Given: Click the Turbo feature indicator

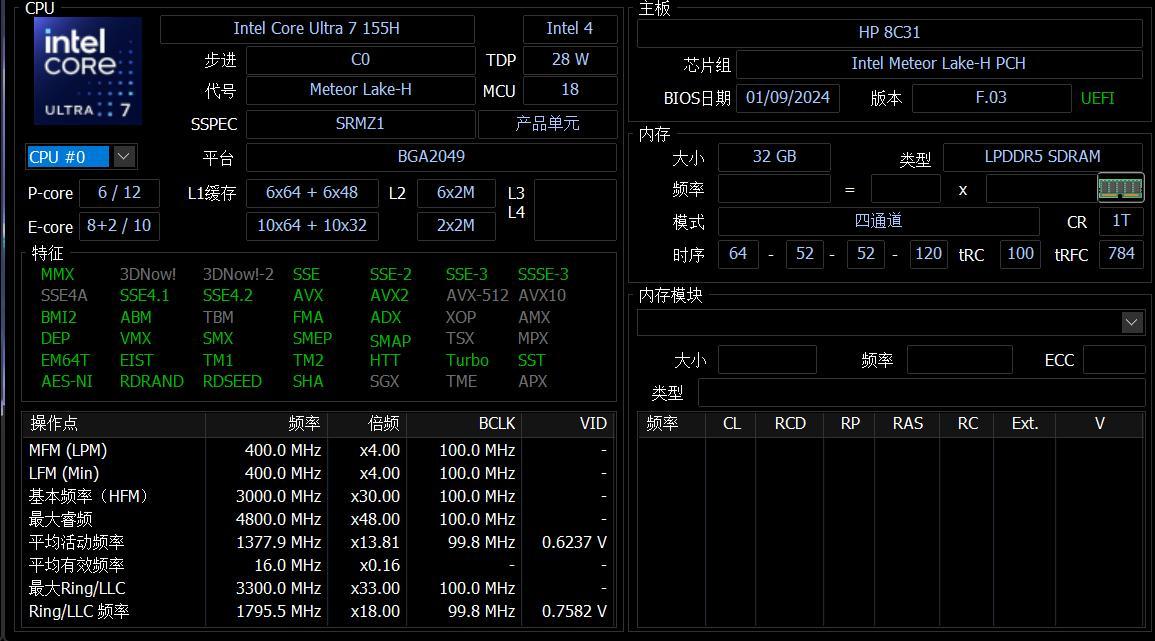Looking at the screenshot, I should 467,360.
